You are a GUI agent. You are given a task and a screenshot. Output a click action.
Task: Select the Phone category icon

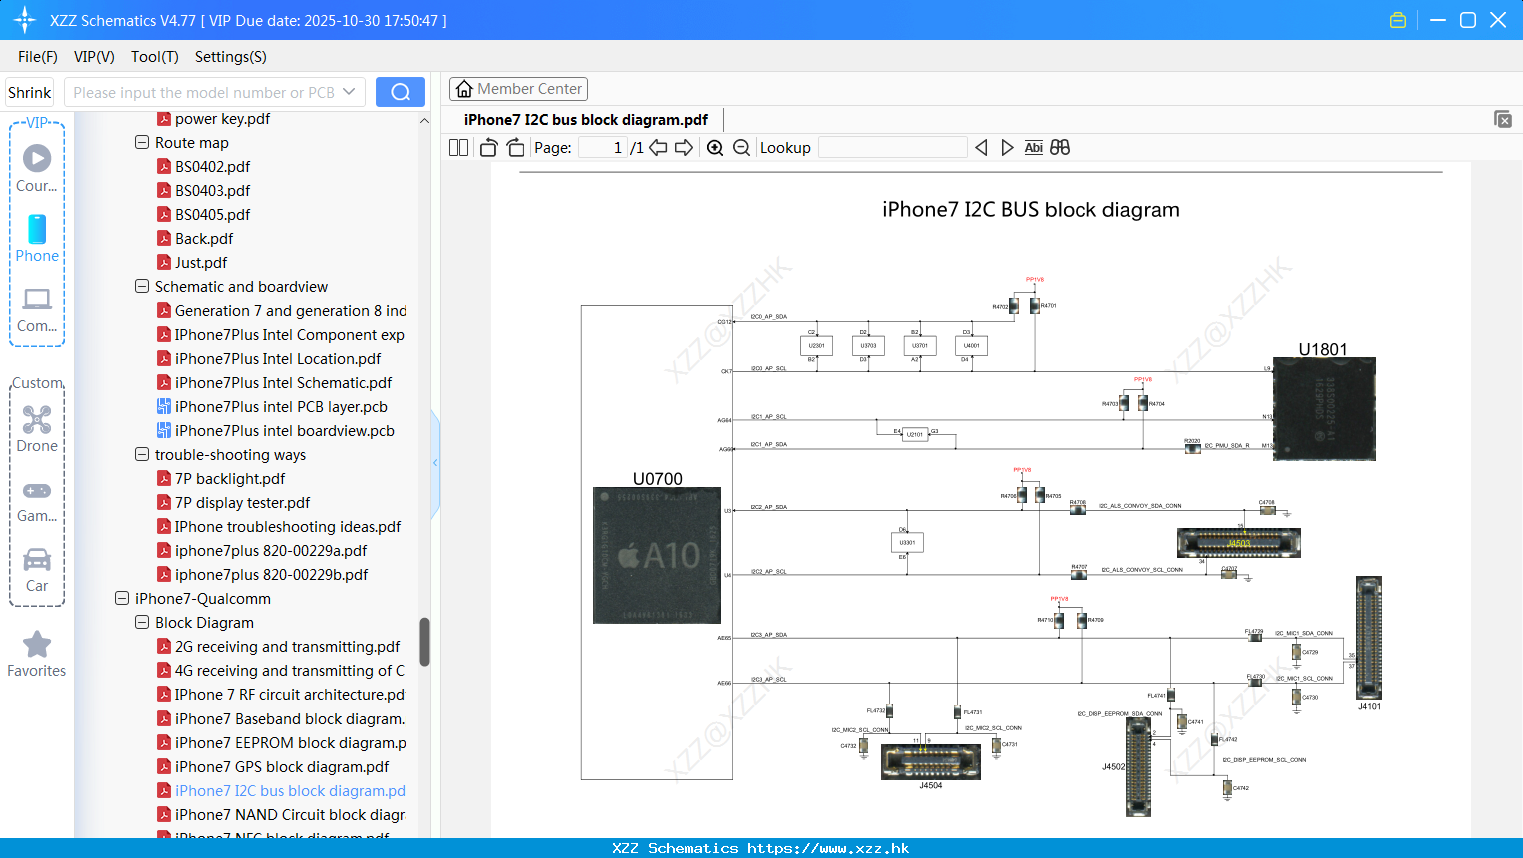pos(37,238)
